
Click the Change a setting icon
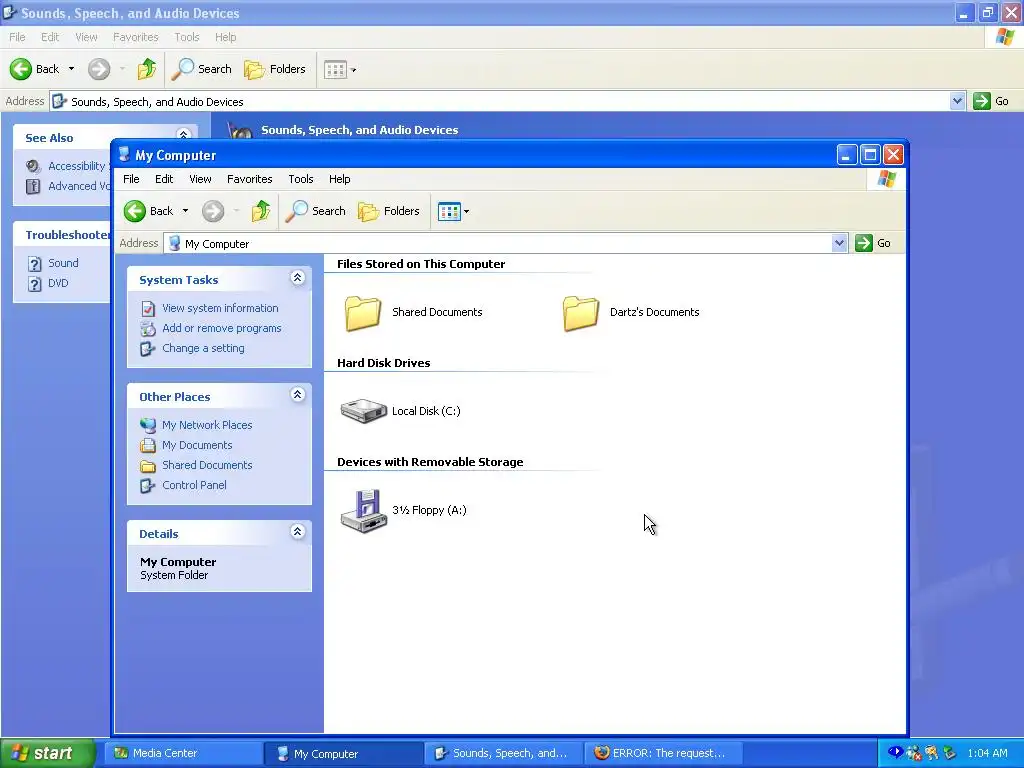(148, 349)
